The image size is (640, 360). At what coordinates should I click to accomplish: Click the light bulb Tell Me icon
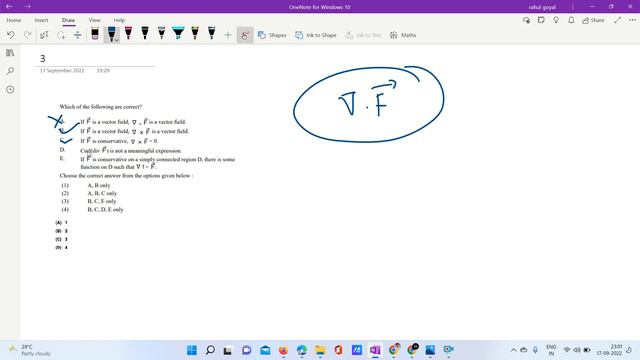(556, 20)
